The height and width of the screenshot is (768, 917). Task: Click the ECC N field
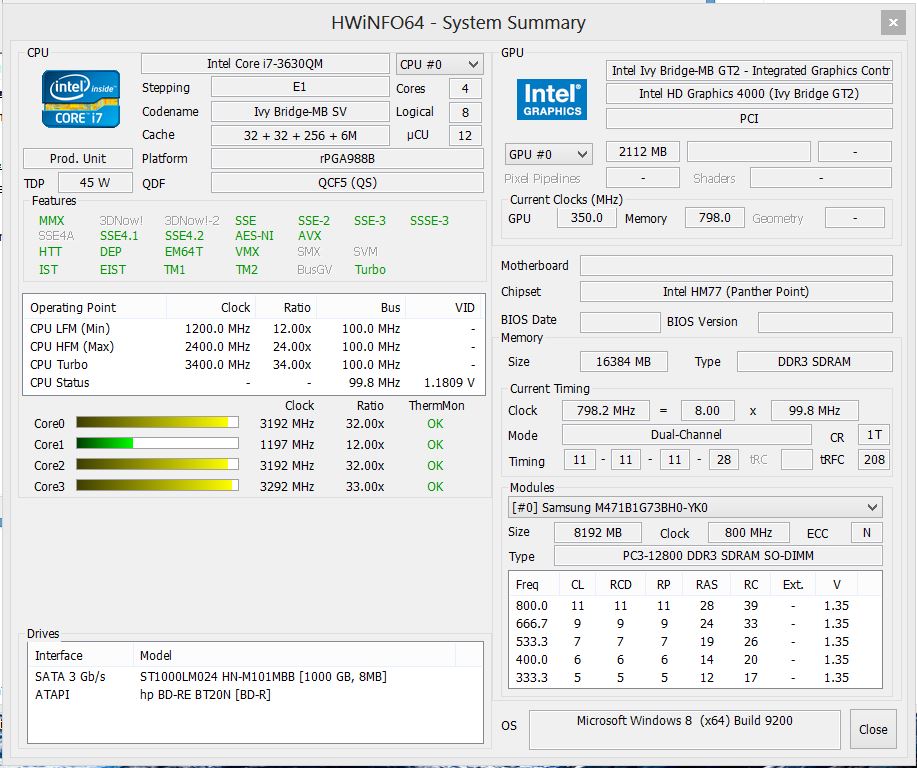coord(867,533)
